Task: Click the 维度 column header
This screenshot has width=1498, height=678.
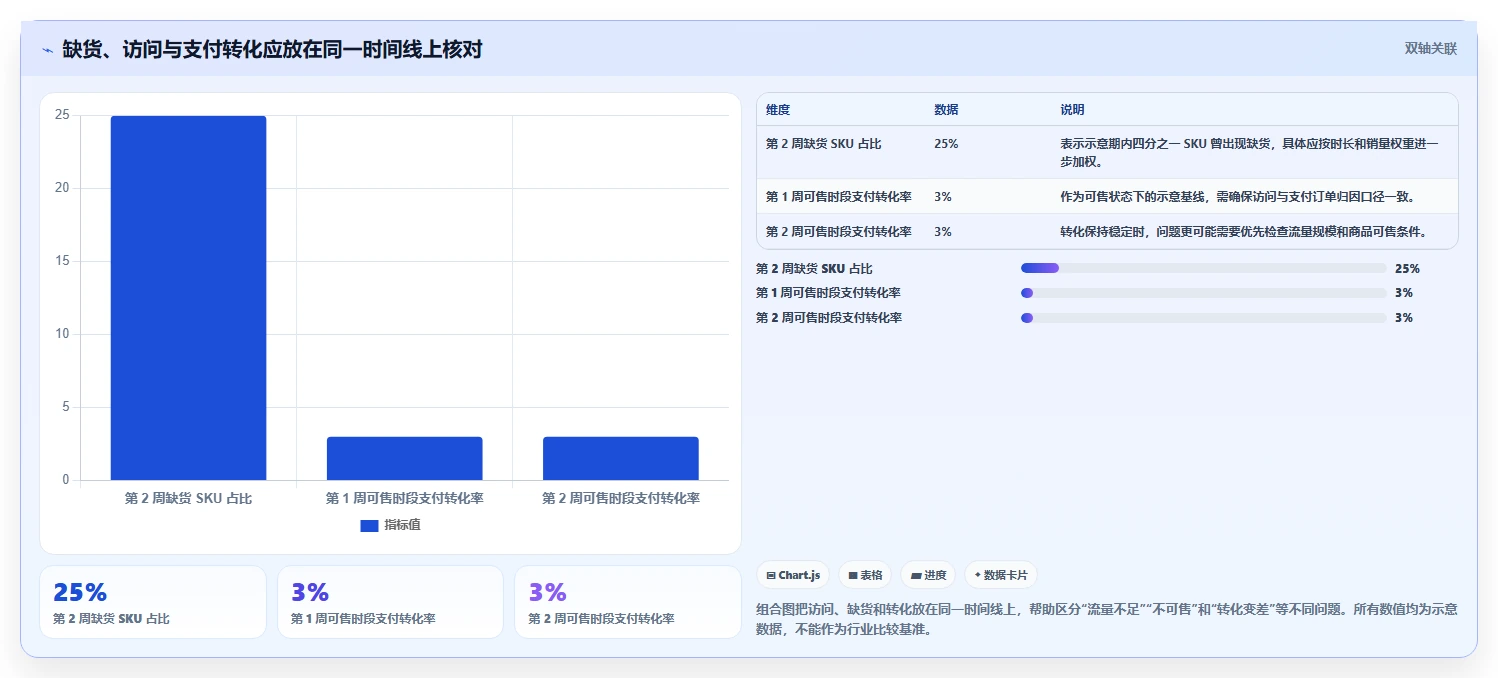Action: [778, 110]
